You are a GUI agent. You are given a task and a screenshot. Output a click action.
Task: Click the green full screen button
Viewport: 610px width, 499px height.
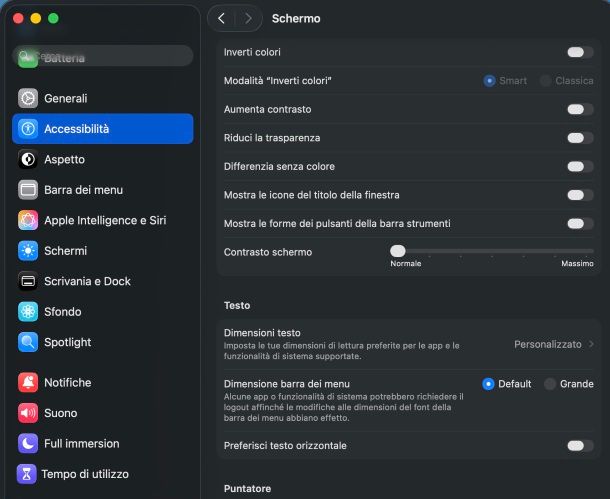53,18
